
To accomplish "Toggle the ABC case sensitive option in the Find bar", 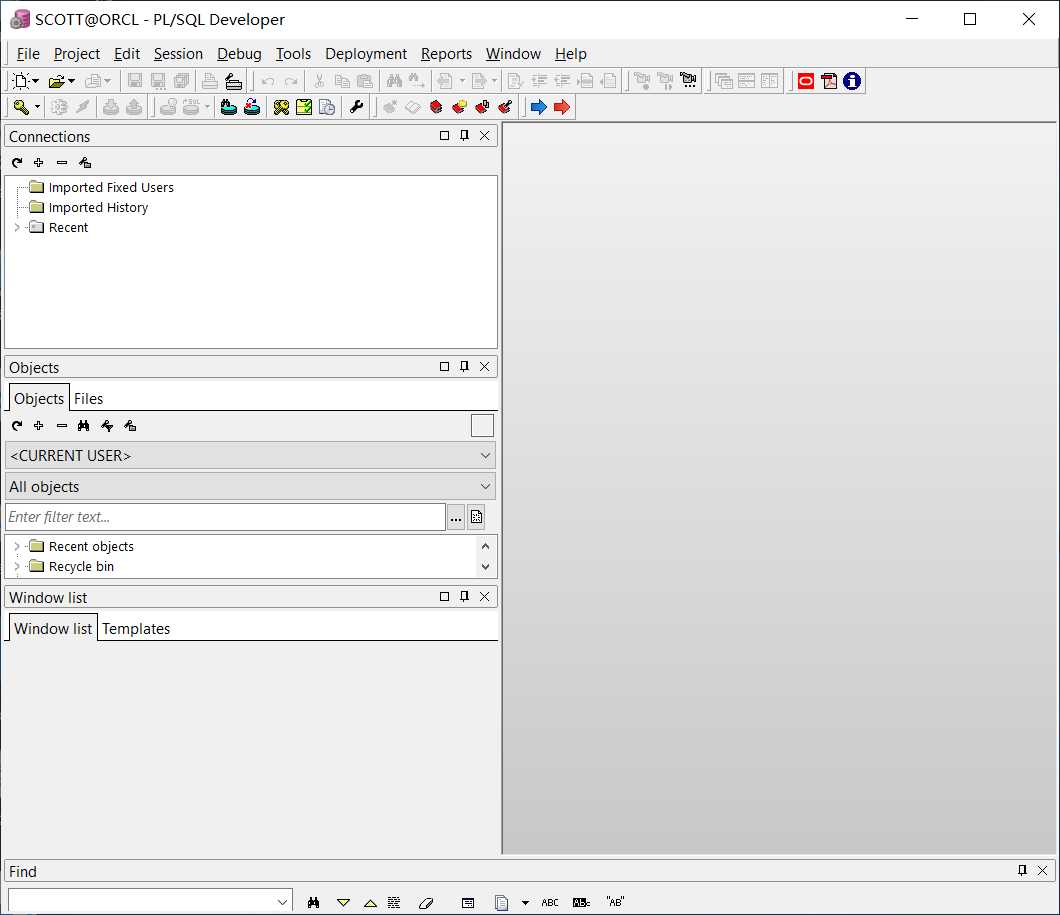I will click(x=550, y=902).
